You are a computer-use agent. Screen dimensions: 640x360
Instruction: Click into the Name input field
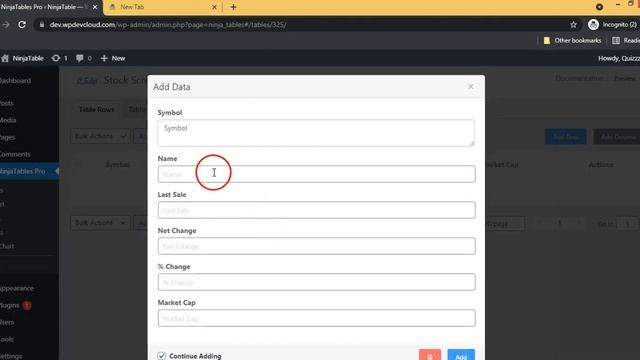point(316,174)
